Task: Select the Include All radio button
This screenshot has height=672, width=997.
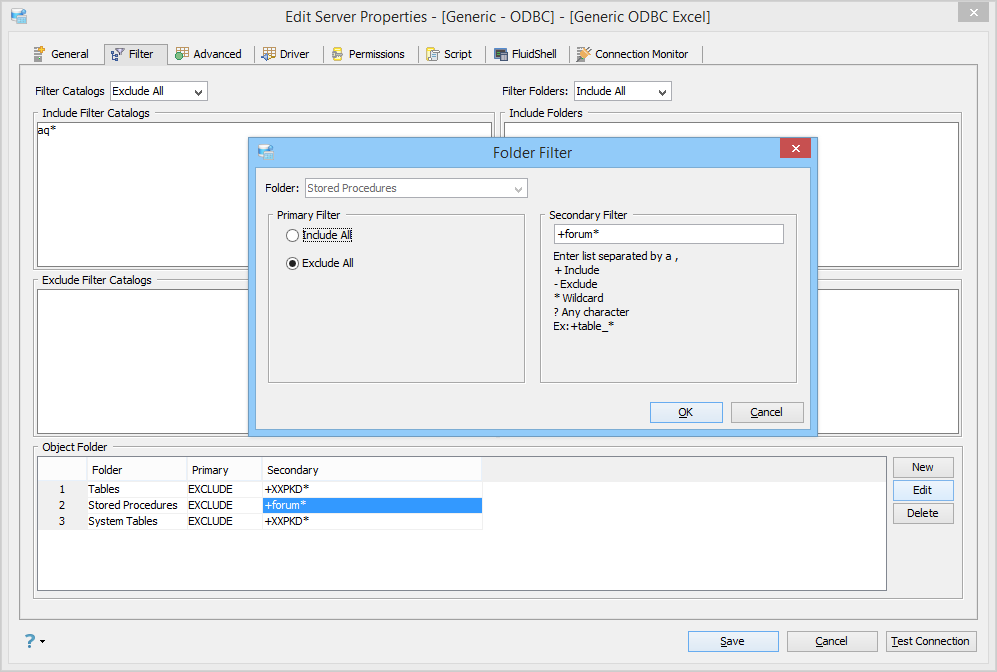Action: pyautogui.click(x=292, y=235)
